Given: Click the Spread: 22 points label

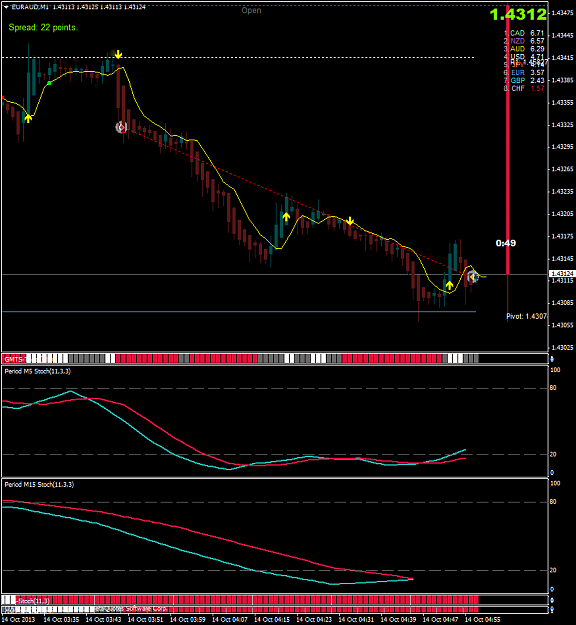Looking at the screenshot, I should point(43,28).
